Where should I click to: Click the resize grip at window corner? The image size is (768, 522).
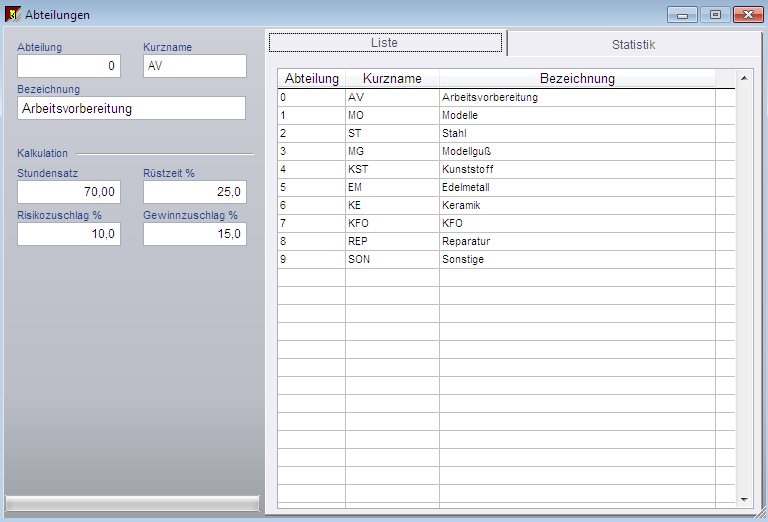761,513
